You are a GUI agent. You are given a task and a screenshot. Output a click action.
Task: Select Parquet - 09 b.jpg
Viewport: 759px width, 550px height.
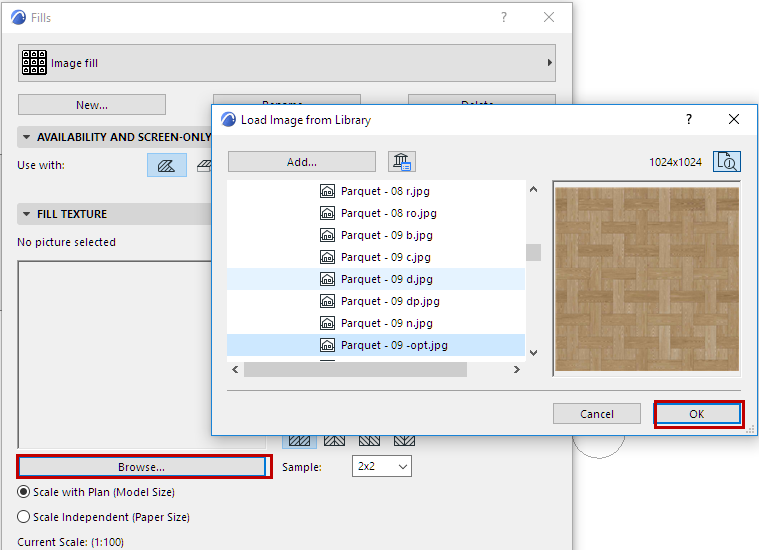pos(376,235)
